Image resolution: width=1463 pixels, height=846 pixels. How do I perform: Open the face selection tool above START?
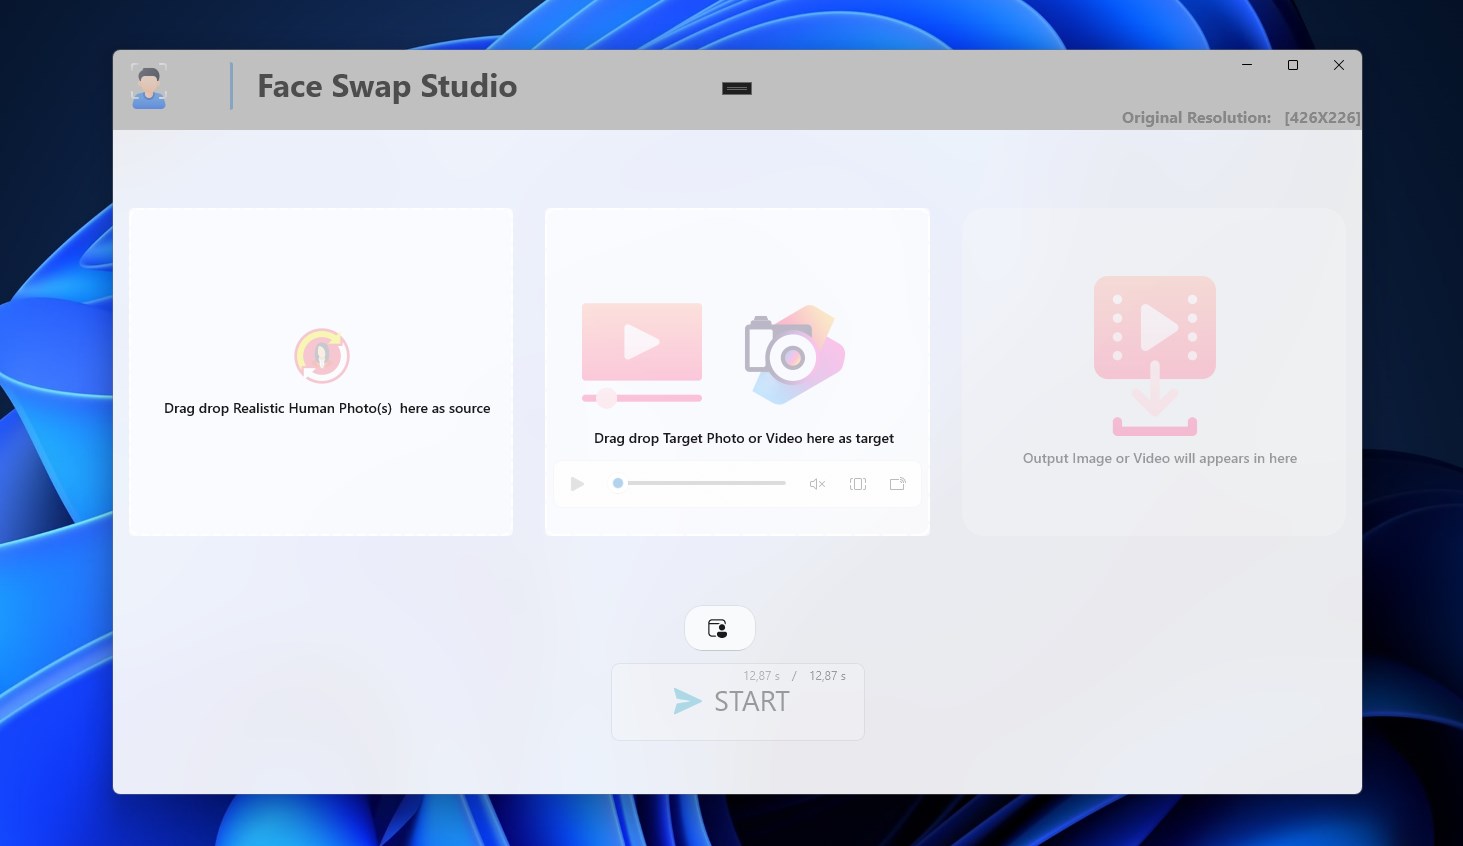tap(719, 628)
